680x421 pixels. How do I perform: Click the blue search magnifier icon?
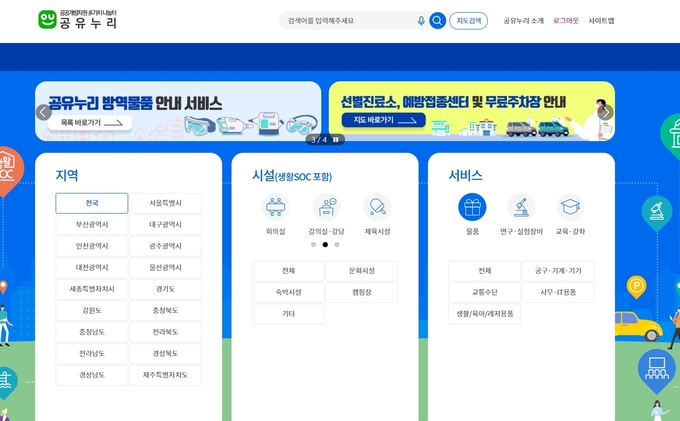[437, 20]
